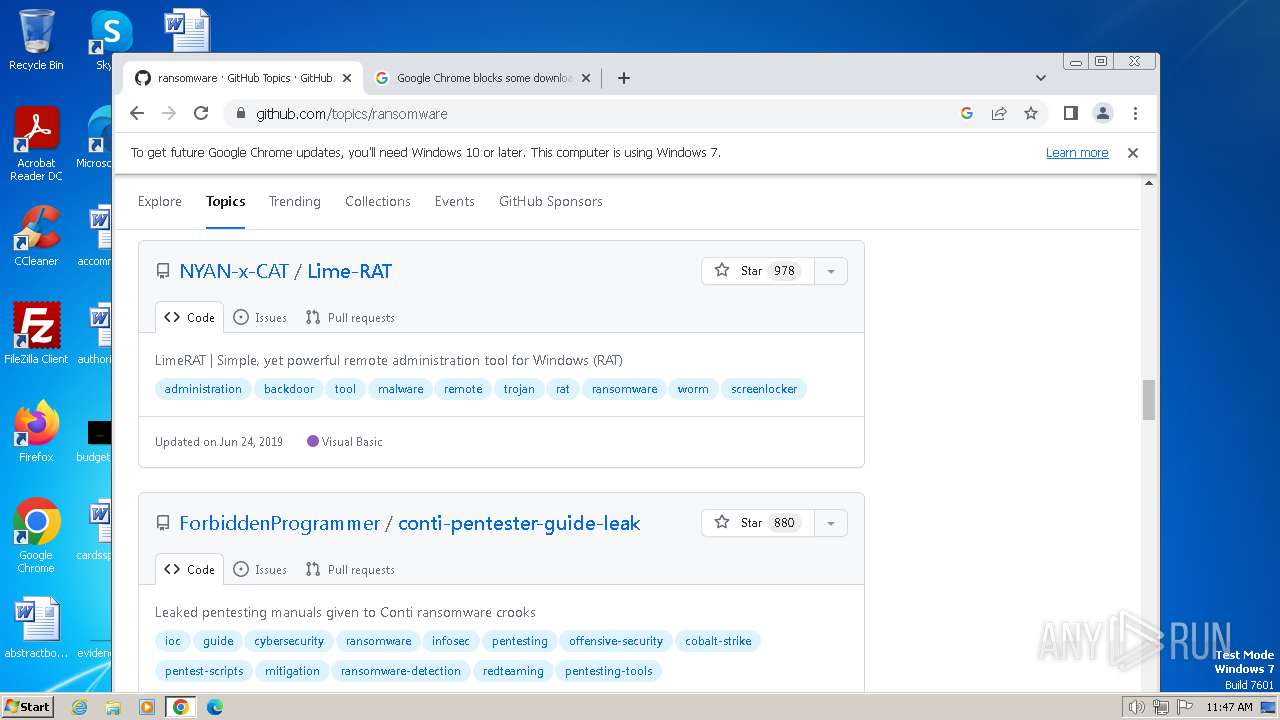Click the taskbar clock showing 11:47 AM
1280x720 pixels.
coord(1229,707)
